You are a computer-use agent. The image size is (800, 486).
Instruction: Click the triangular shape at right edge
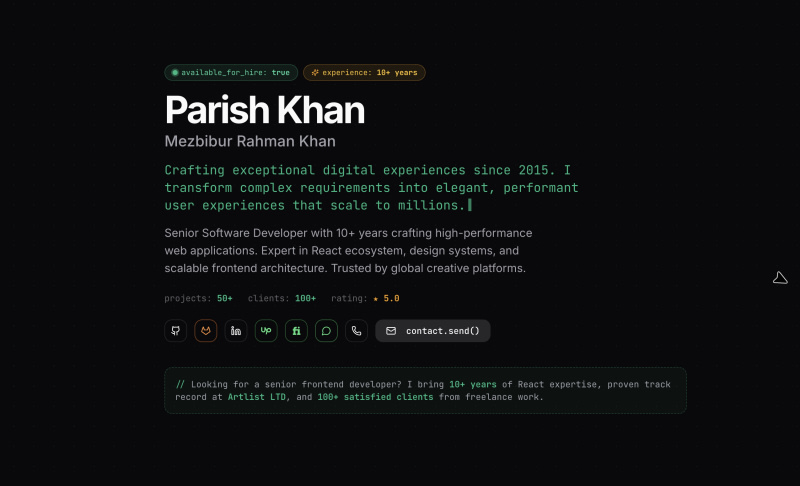coord(780,278)
